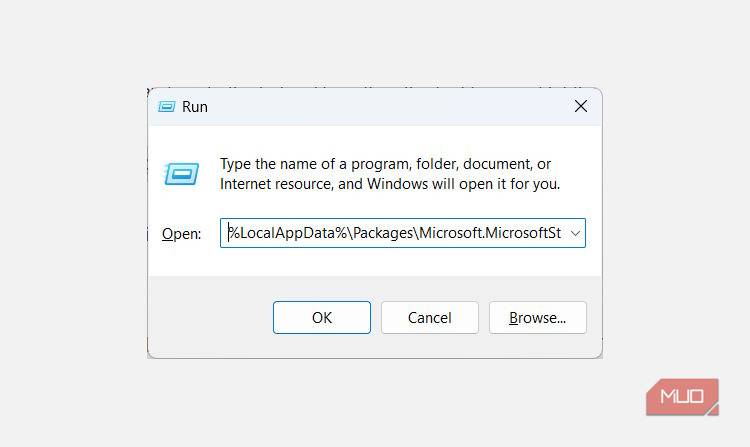The image size is (750, 447).
Task: Click the large Run icon beside the description
Action: (x=182, y=175)
